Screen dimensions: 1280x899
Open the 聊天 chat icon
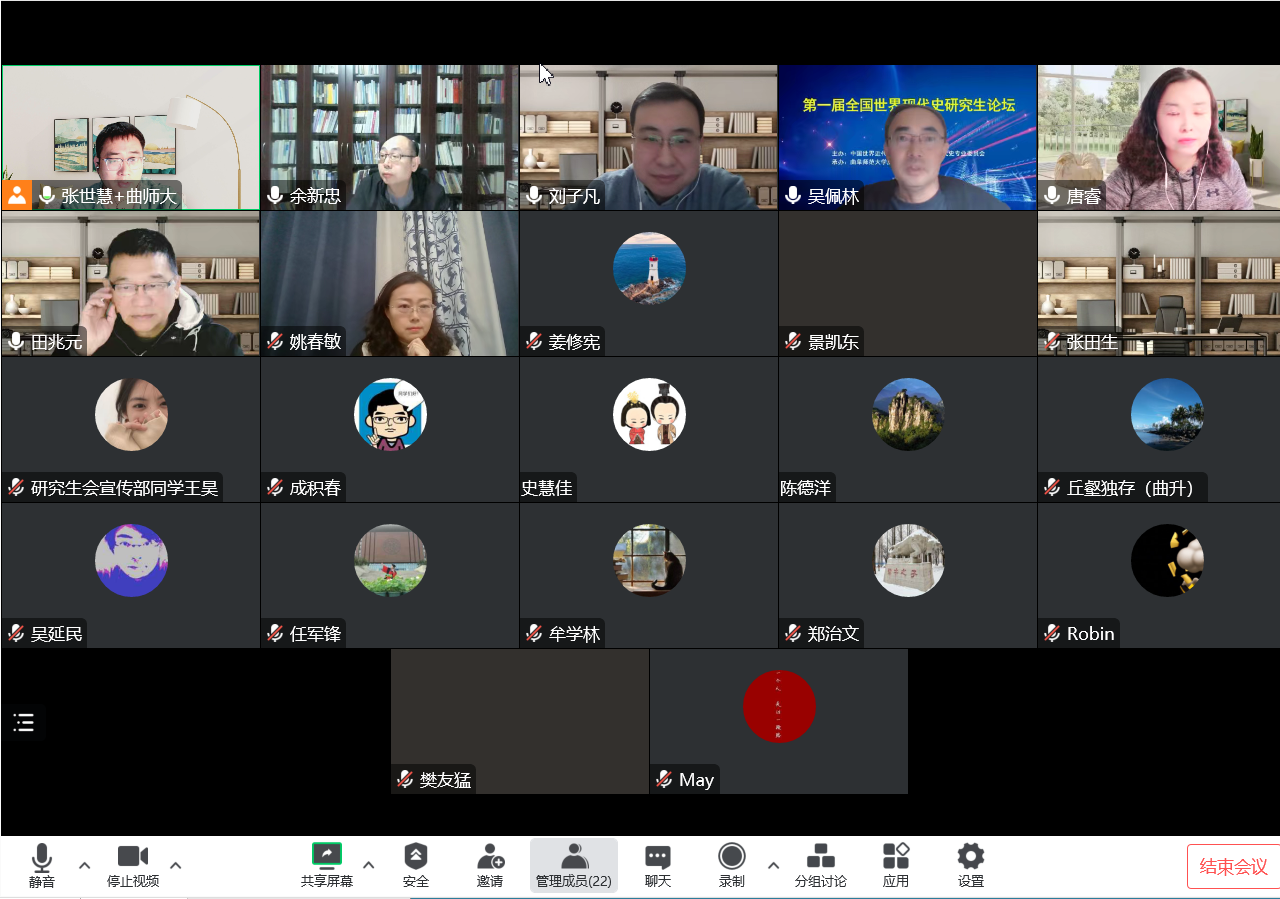657,857
